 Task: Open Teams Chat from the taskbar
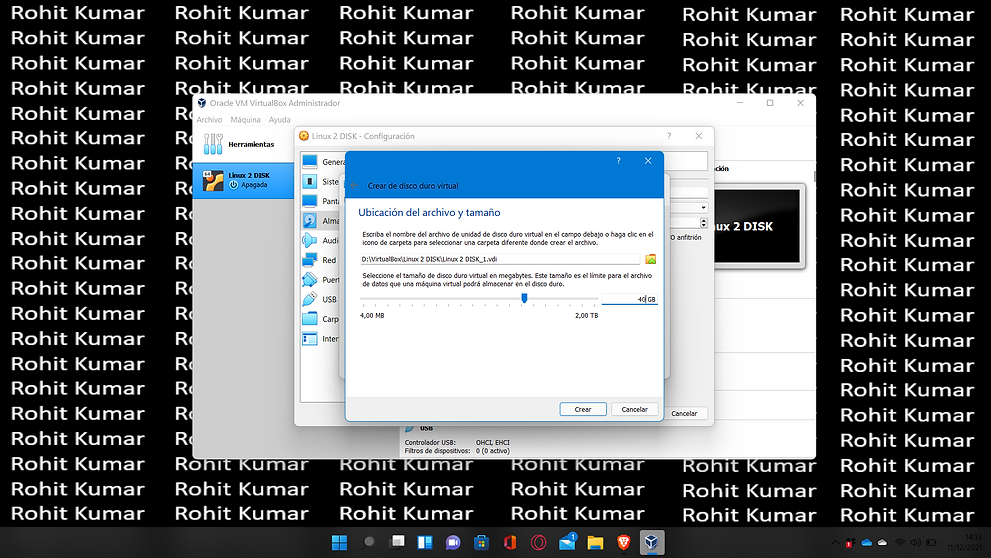pyautogui.click(x=453, y=542)
